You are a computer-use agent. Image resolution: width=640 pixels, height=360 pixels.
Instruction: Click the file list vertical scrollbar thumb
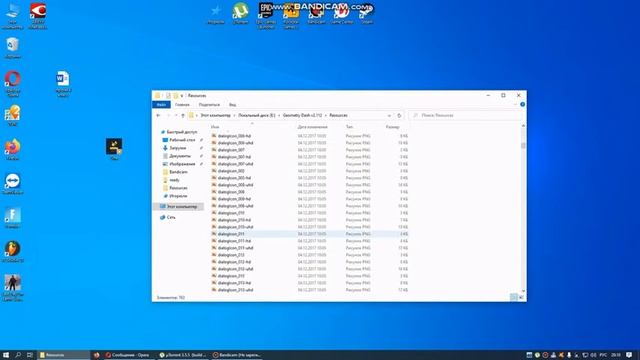pyautogui.click(x=523, y=145)
